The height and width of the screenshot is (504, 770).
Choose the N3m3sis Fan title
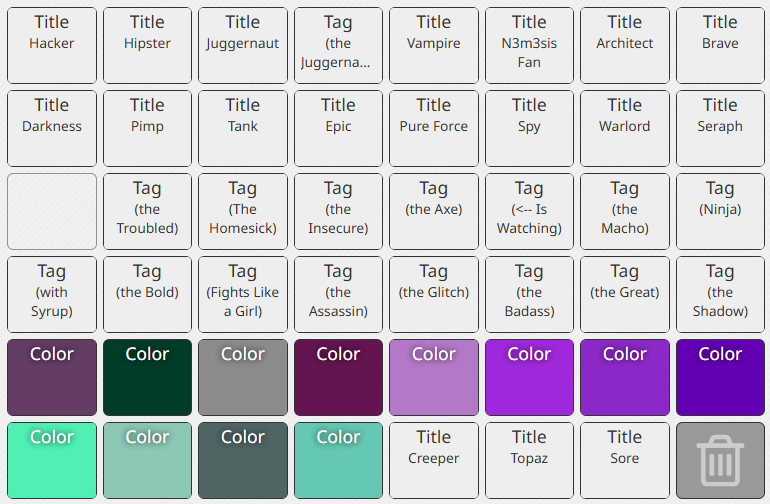[x=529, y=46]
